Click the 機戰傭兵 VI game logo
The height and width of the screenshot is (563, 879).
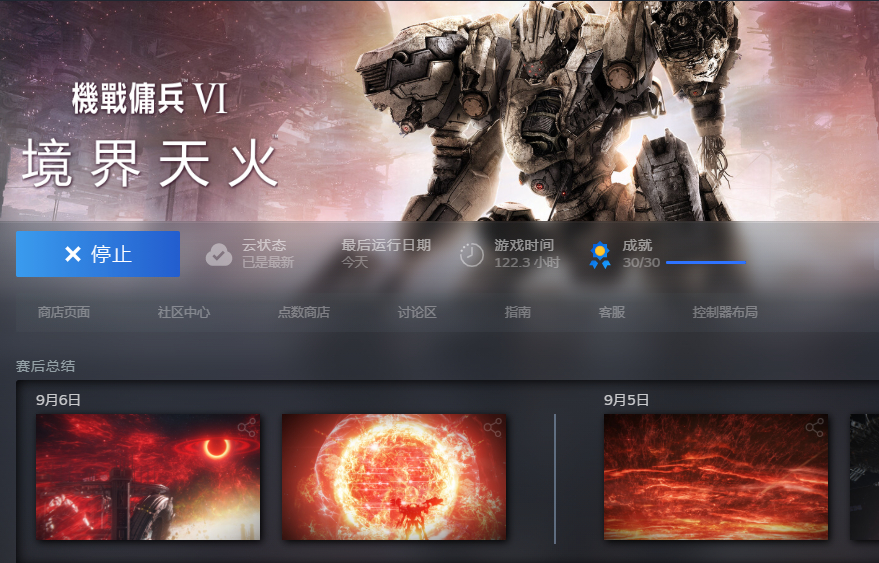pyautogui.click(x=150, y=136)
